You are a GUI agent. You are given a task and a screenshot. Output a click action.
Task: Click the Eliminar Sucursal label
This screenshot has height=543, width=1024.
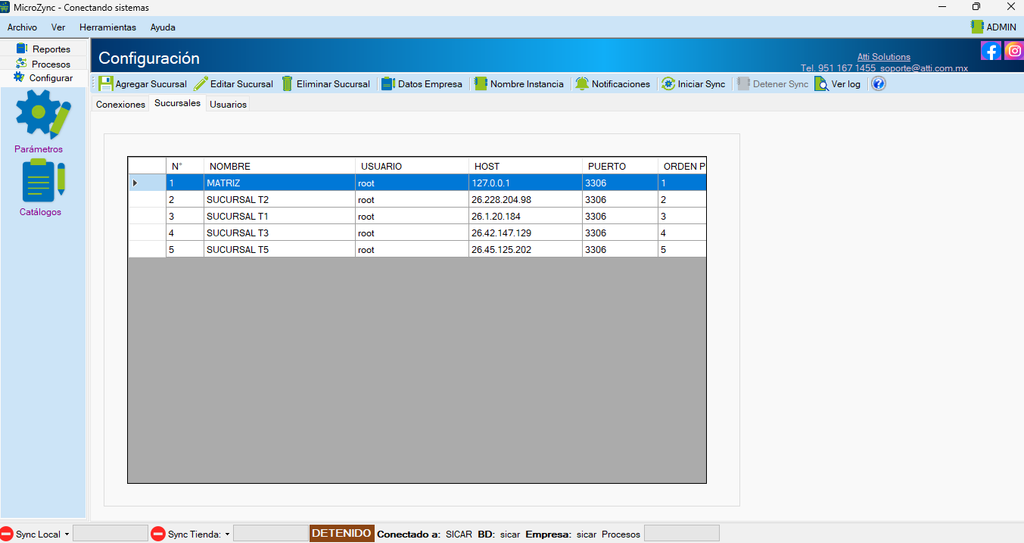pos(333,84)
